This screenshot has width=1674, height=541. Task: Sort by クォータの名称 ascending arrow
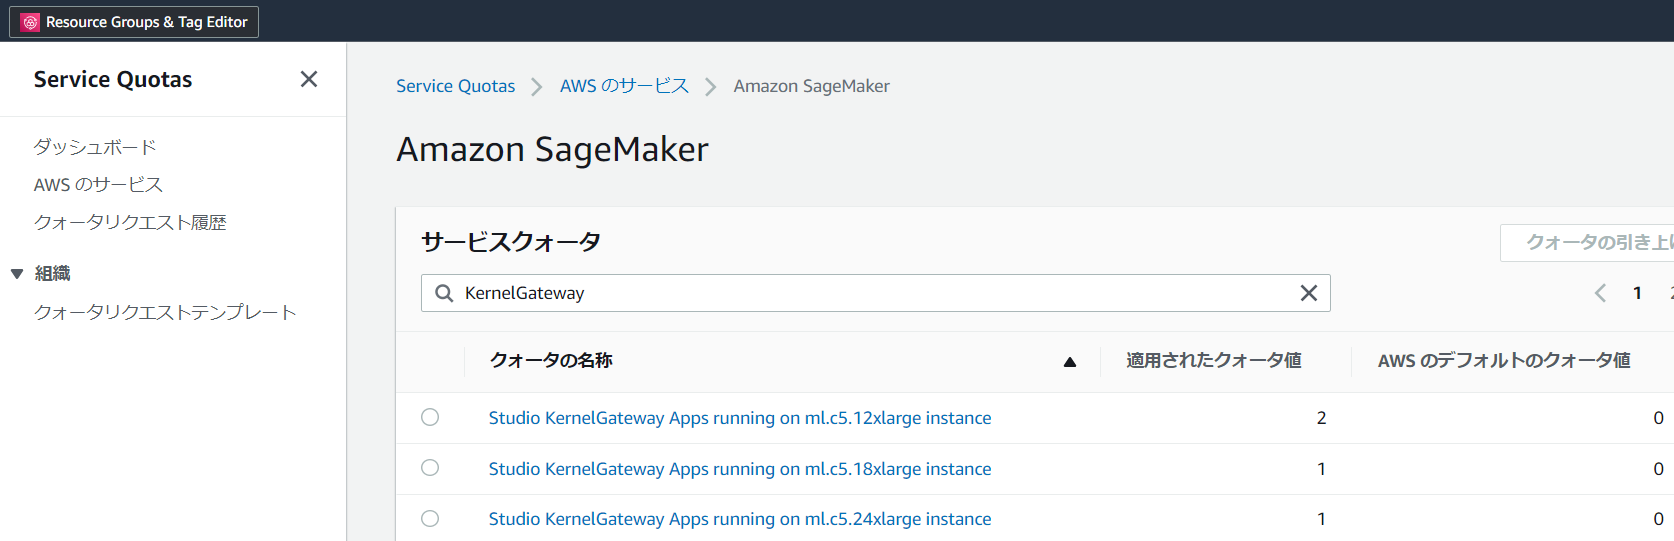point(1070,362)
